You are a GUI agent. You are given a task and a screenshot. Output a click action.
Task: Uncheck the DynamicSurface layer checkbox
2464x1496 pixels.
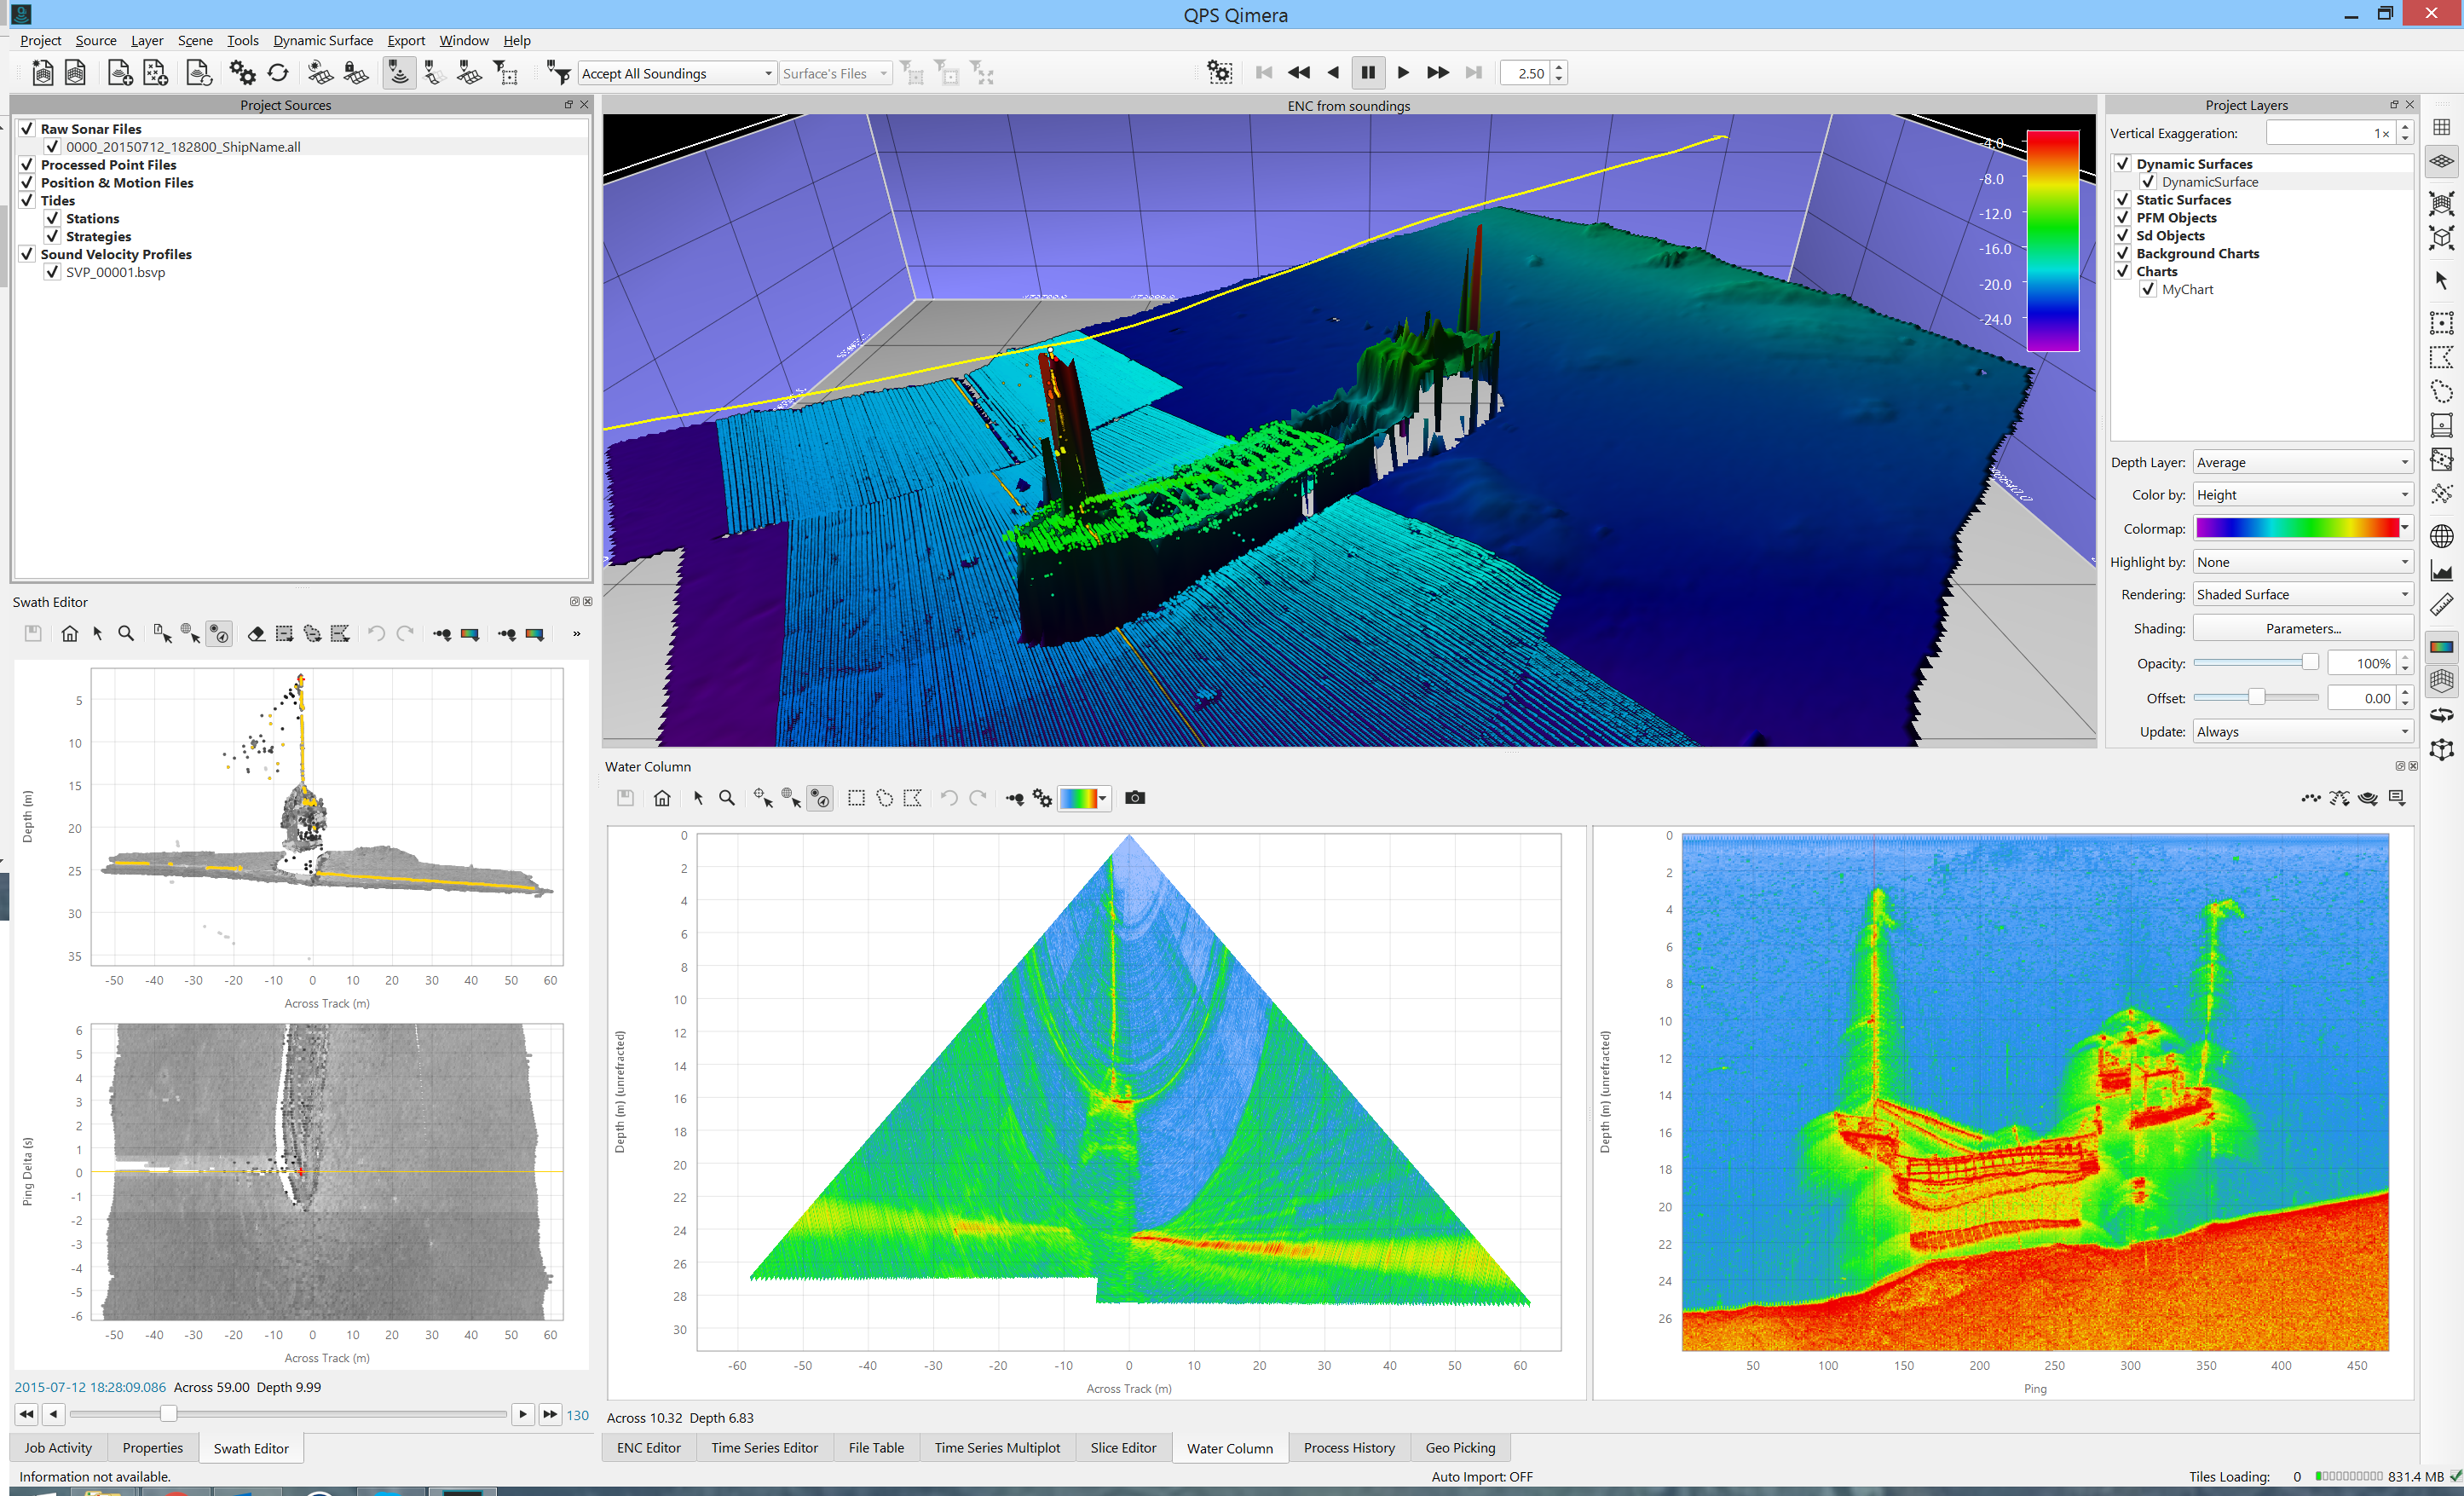pos(2147,182)
